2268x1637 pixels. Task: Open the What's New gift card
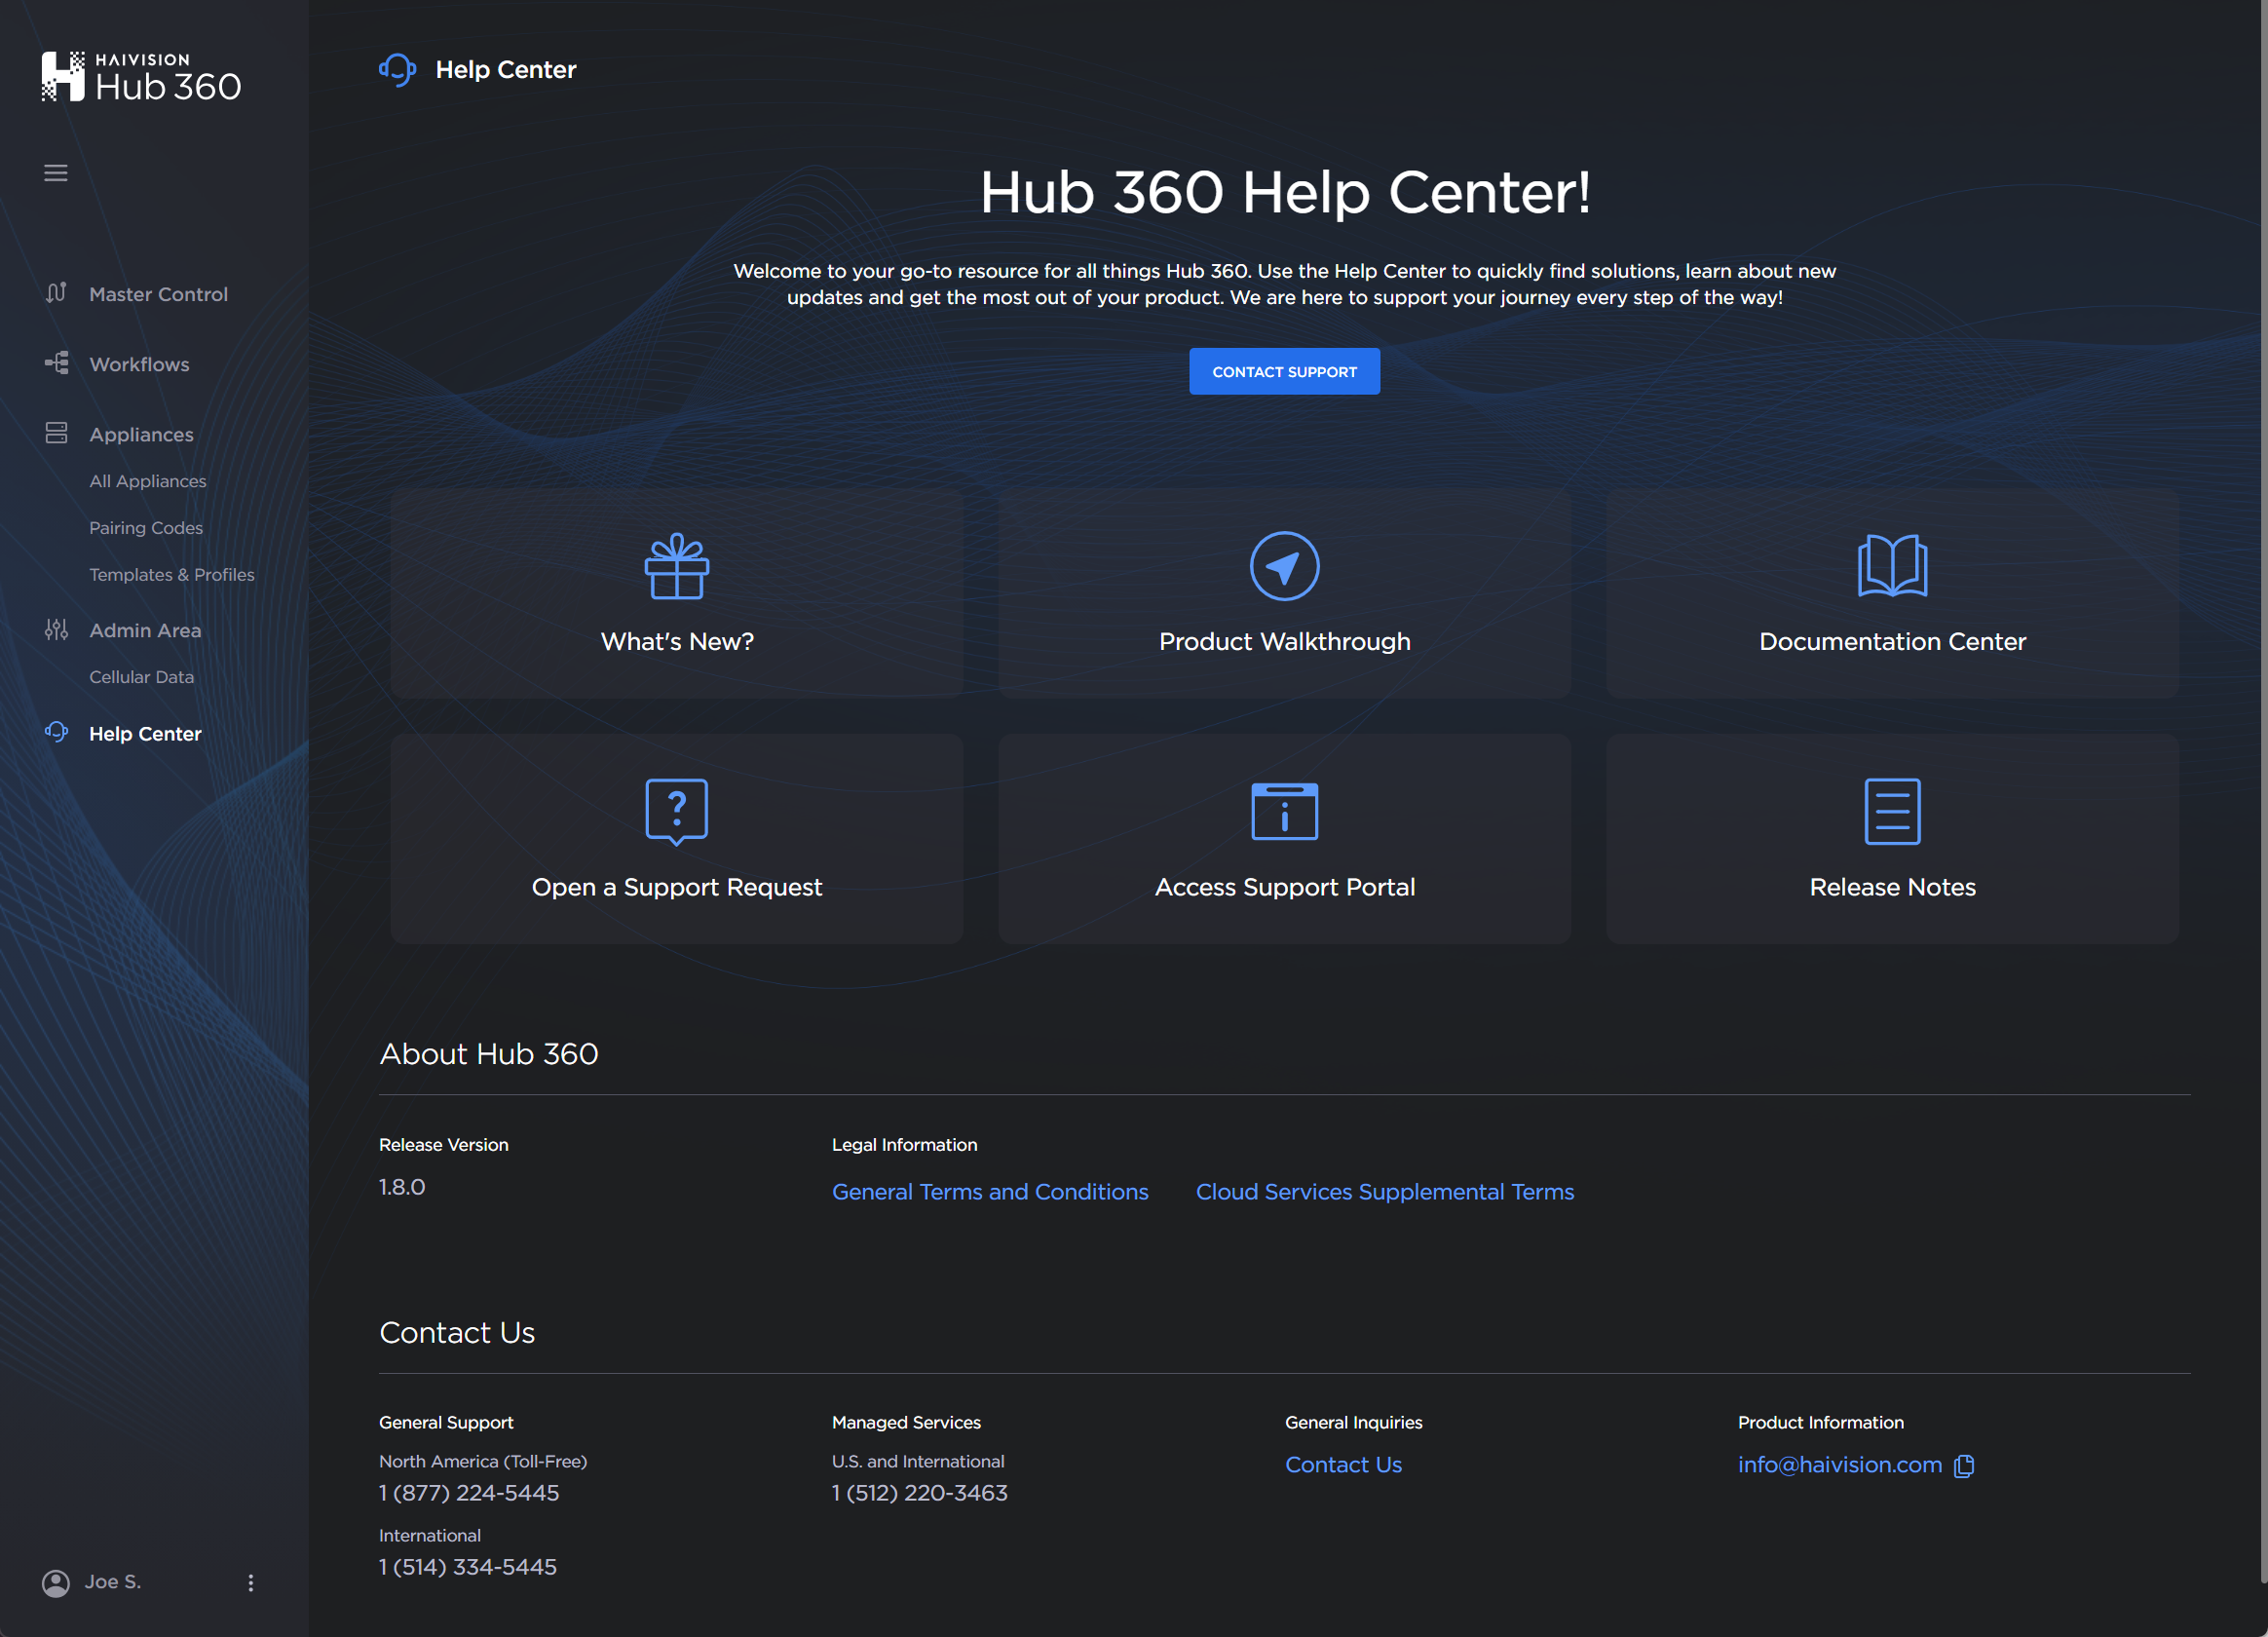(676, 594)
